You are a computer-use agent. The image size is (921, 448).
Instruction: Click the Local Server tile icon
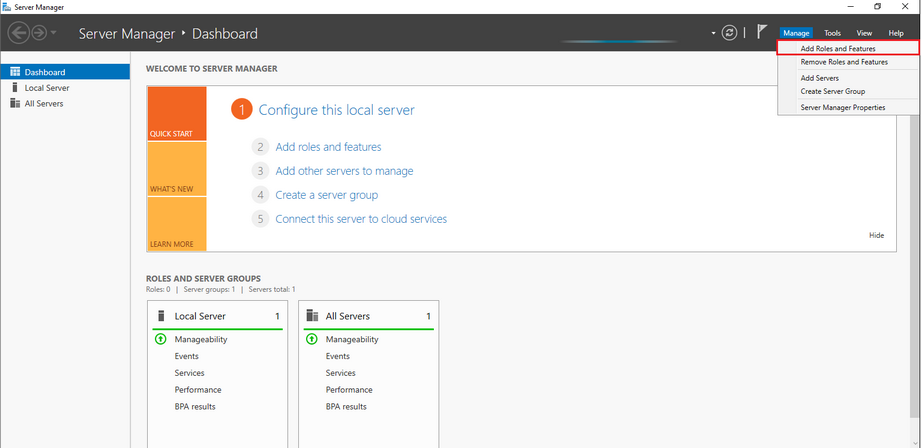(160, 316)
